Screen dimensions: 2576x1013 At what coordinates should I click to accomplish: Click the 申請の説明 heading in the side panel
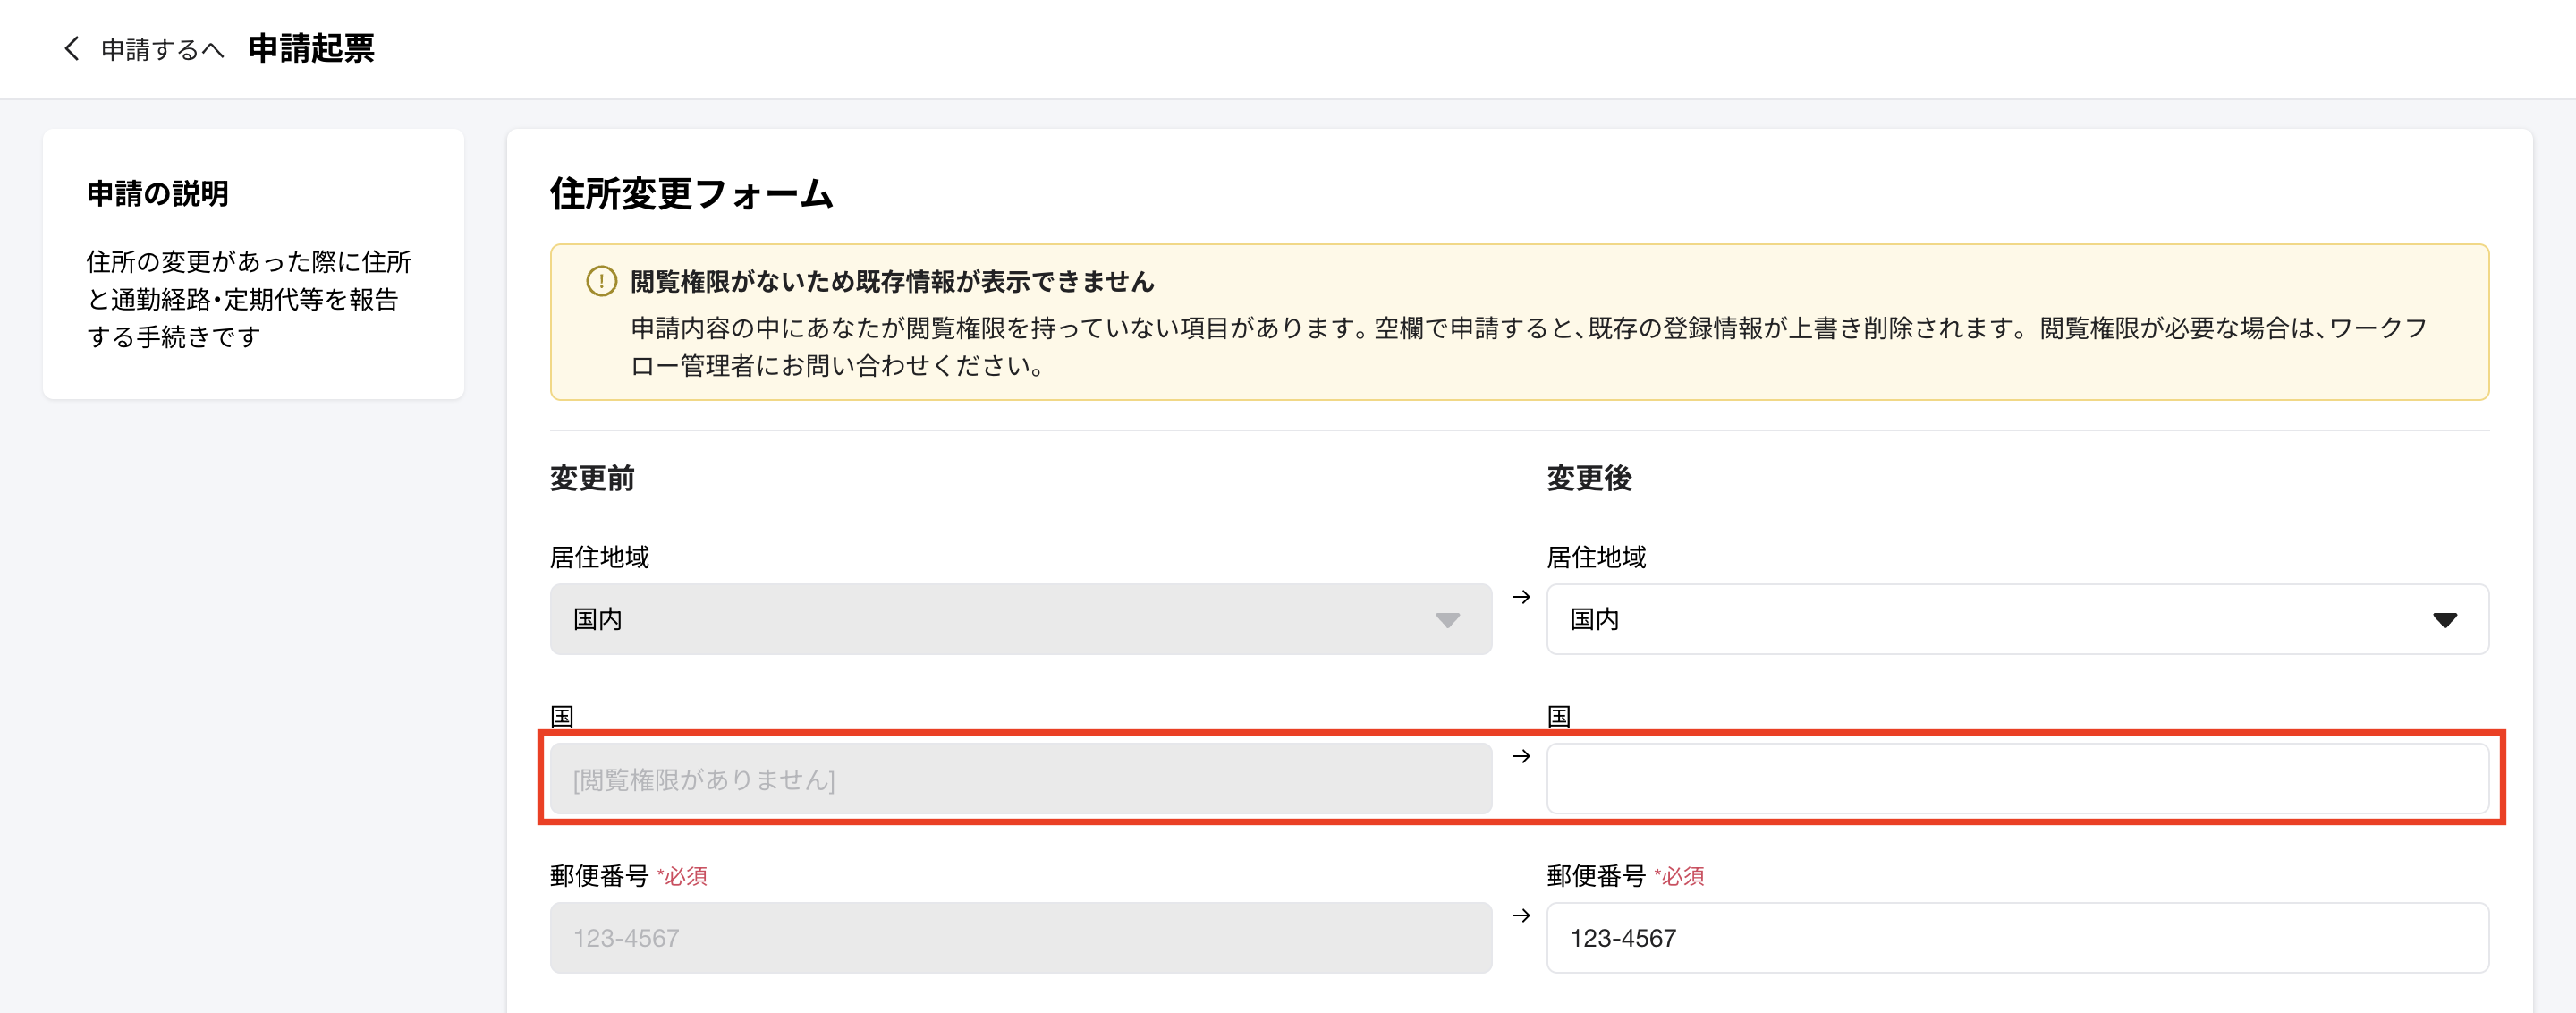coord(157,193)
